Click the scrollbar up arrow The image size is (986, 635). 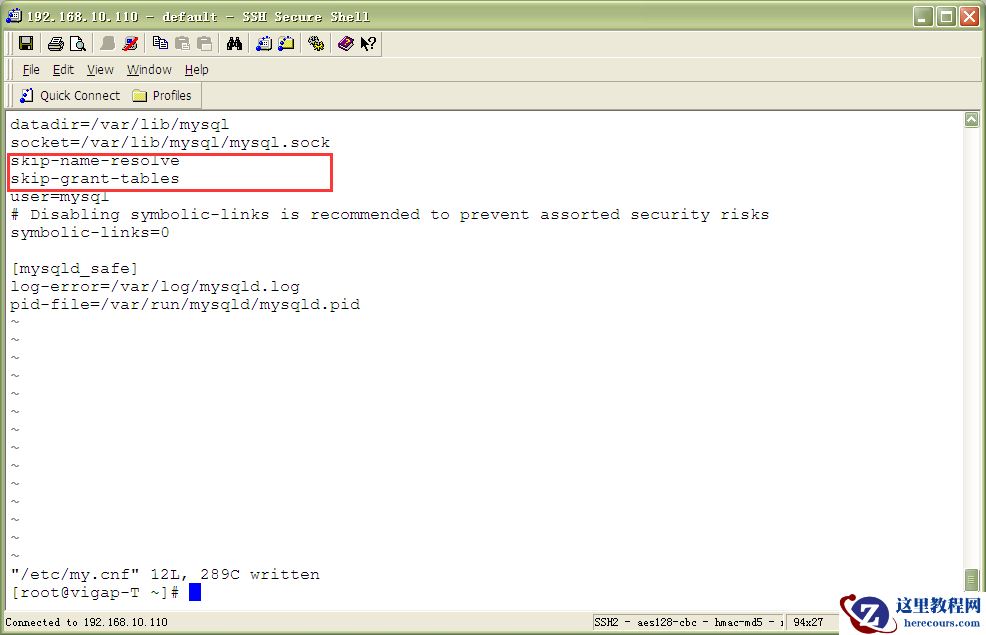point(972,119)
